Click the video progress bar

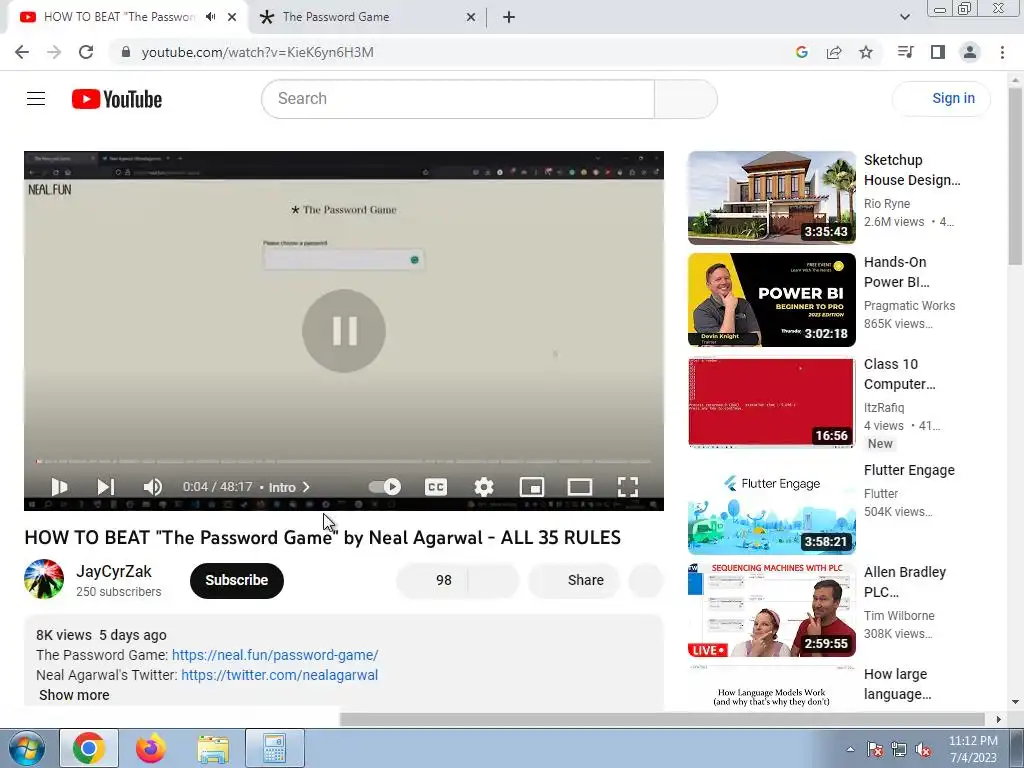pos(344,462)
